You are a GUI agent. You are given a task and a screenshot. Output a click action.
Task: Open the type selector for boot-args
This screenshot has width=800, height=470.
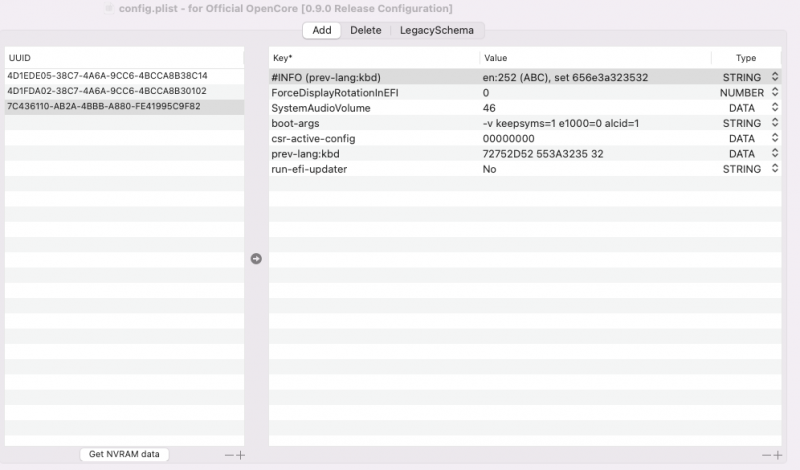click(775, 122)
